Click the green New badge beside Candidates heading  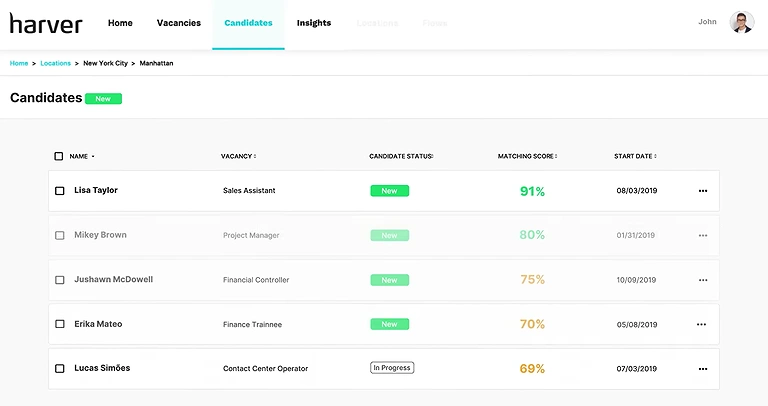pos(103,98)
